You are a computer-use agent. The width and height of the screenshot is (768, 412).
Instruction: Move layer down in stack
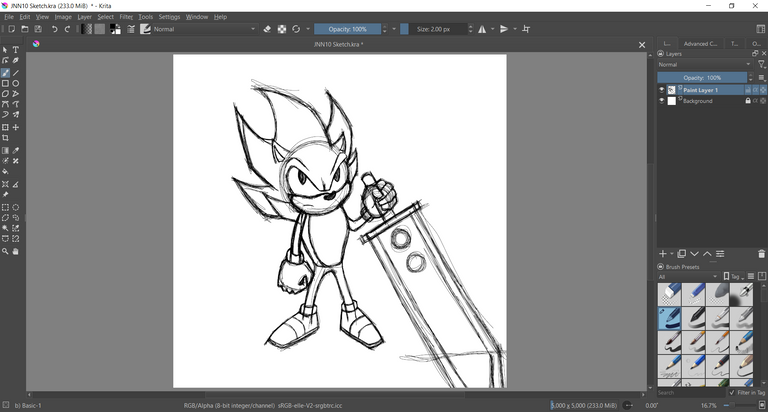pyautogui.click(x=694, y=254)
